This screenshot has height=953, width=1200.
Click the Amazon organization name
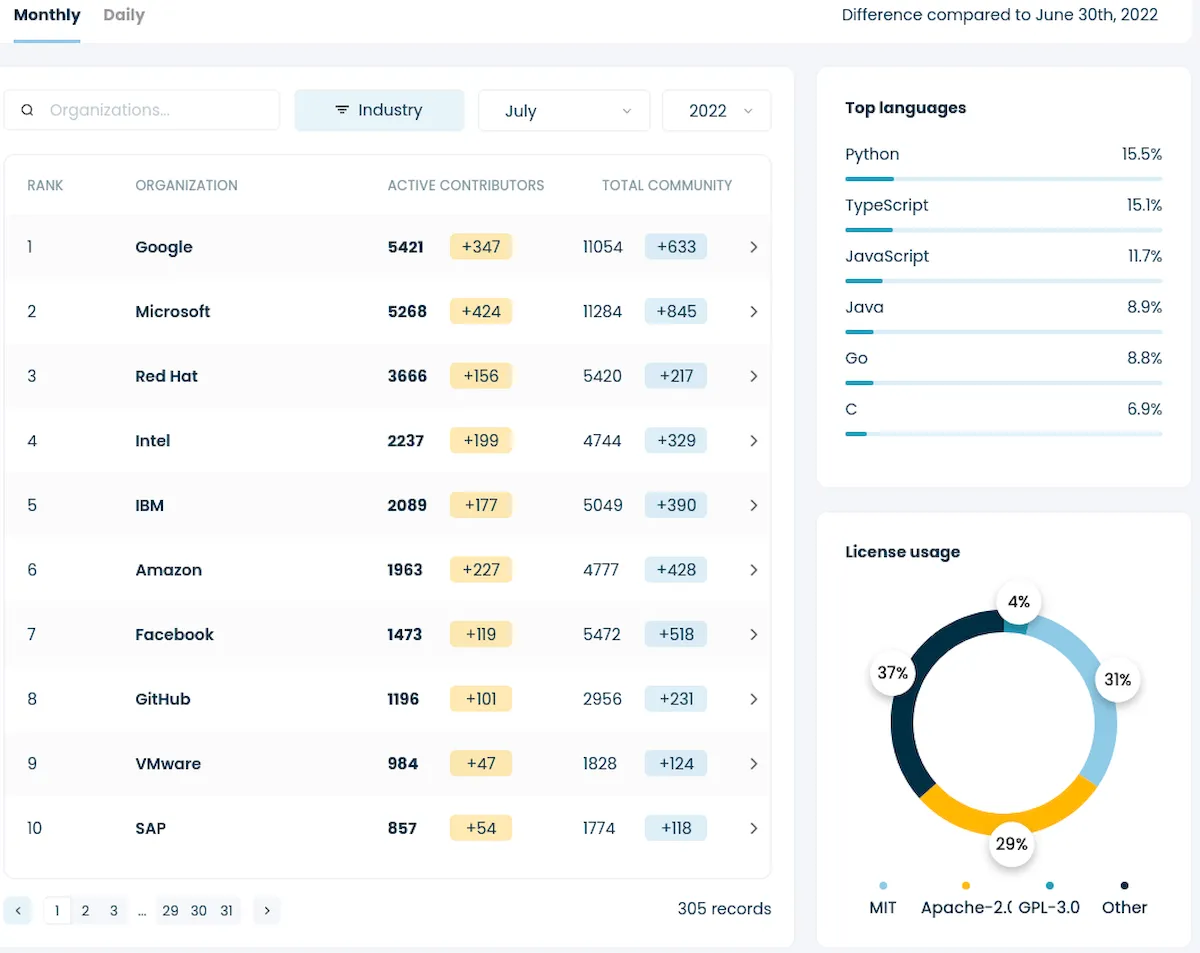pos(169,570)
